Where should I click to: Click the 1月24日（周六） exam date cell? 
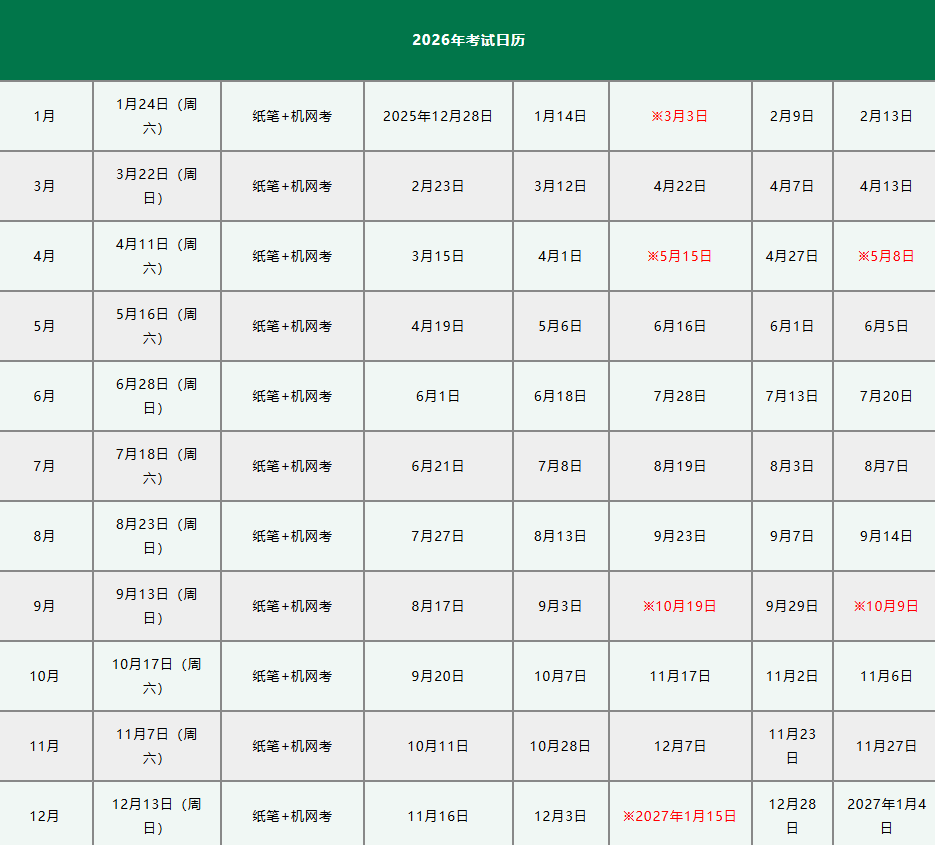pyautogui.click(x=156, y=116)
